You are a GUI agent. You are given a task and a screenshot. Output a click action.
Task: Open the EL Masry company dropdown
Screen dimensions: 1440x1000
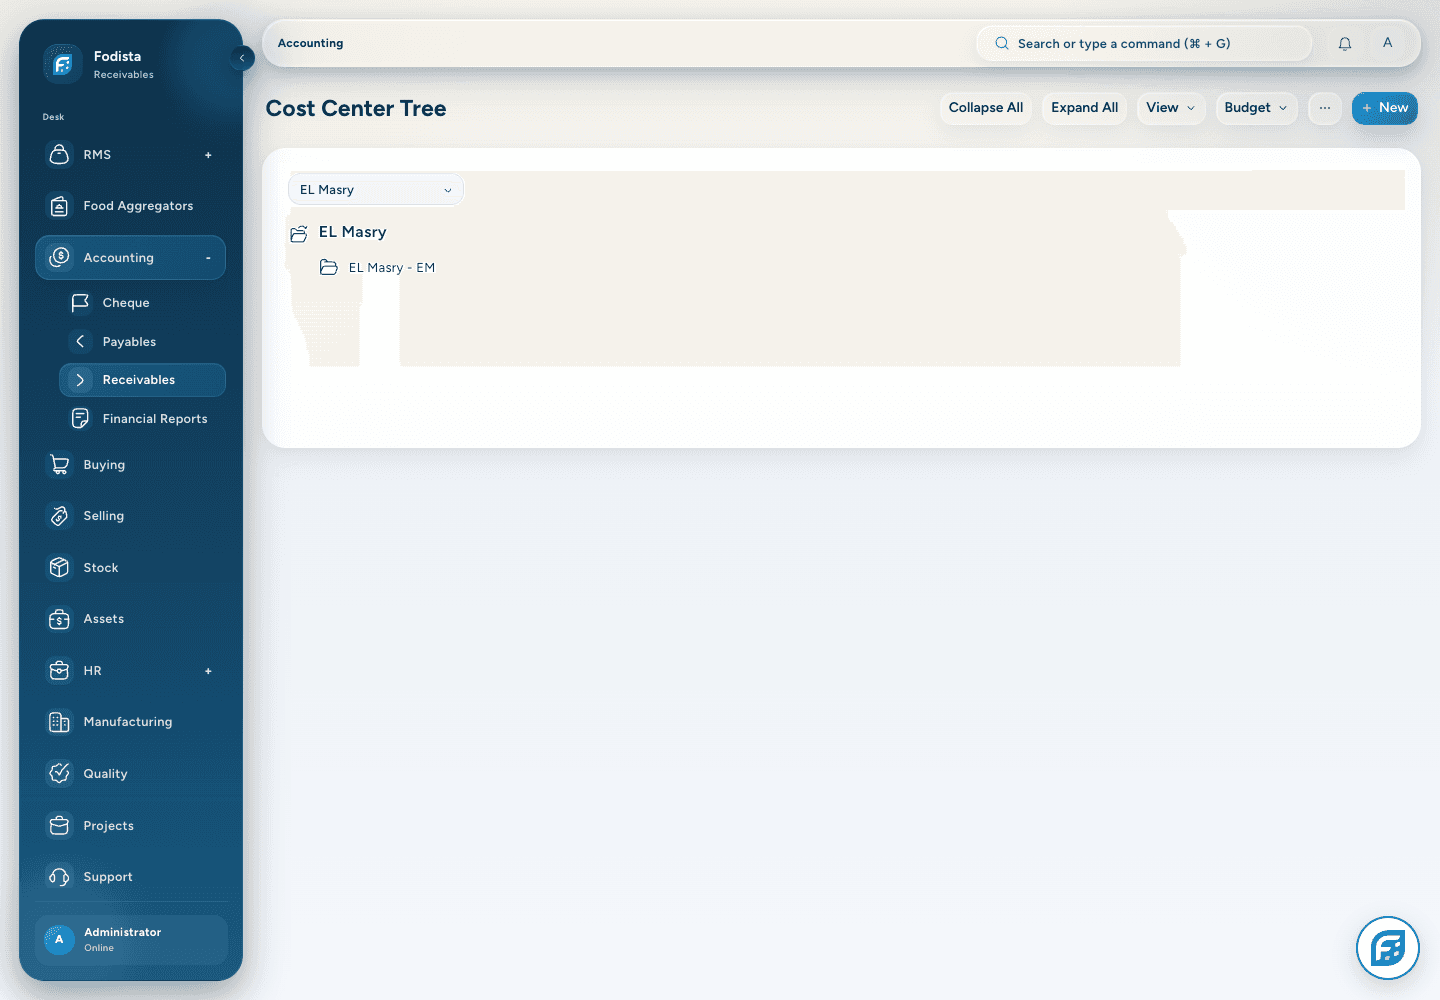[x=376, y=190]
